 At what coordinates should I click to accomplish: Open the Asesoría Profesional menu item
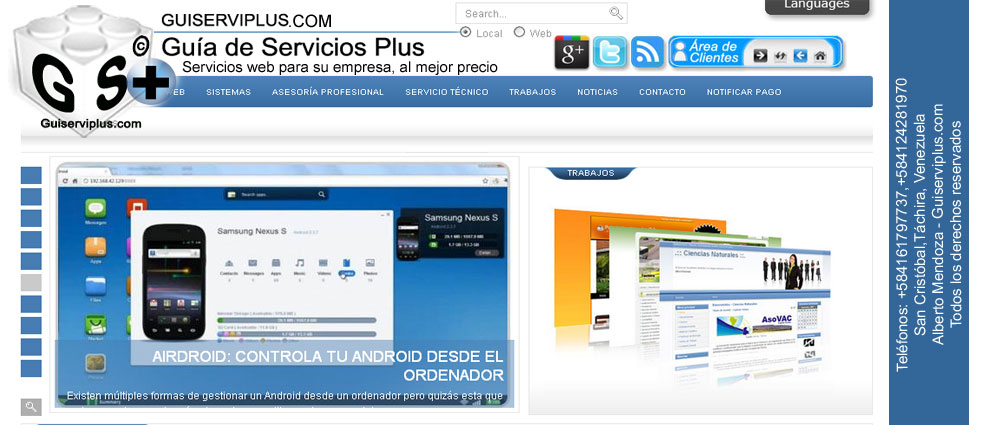pyautogui.click(x=327, y=92)
